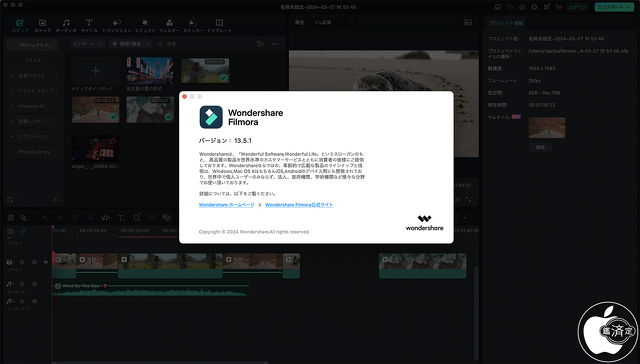This screenshot has height=364, width=640.
Task: Mute the ビデオ 1 track speaker
Action: pos(34,262)
